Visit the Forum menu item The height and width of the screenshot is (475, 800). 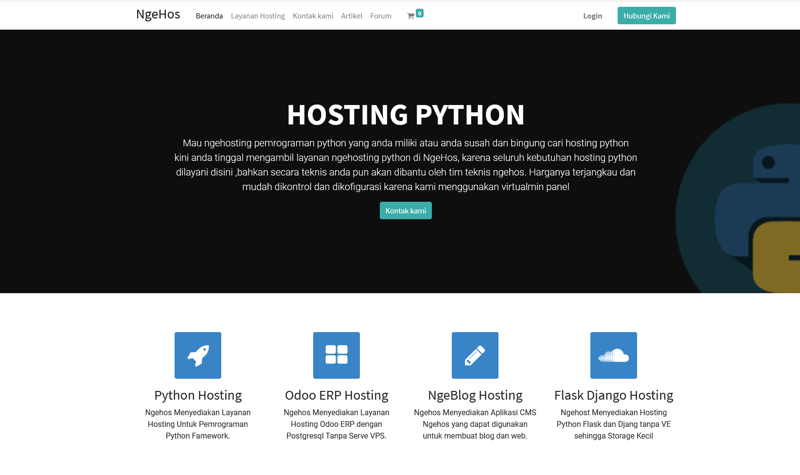pos(381,16)
